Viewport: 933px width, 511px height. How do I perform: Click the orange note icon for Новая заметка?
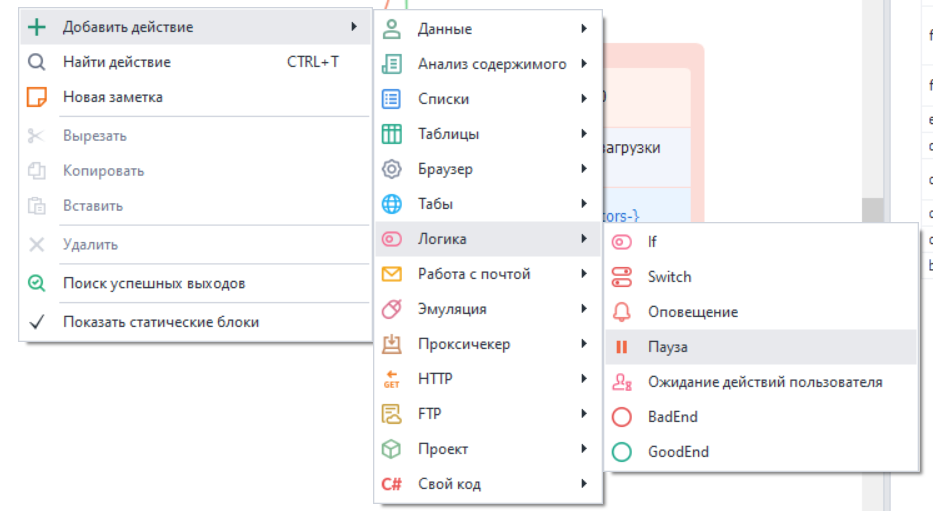click(37, 97)
